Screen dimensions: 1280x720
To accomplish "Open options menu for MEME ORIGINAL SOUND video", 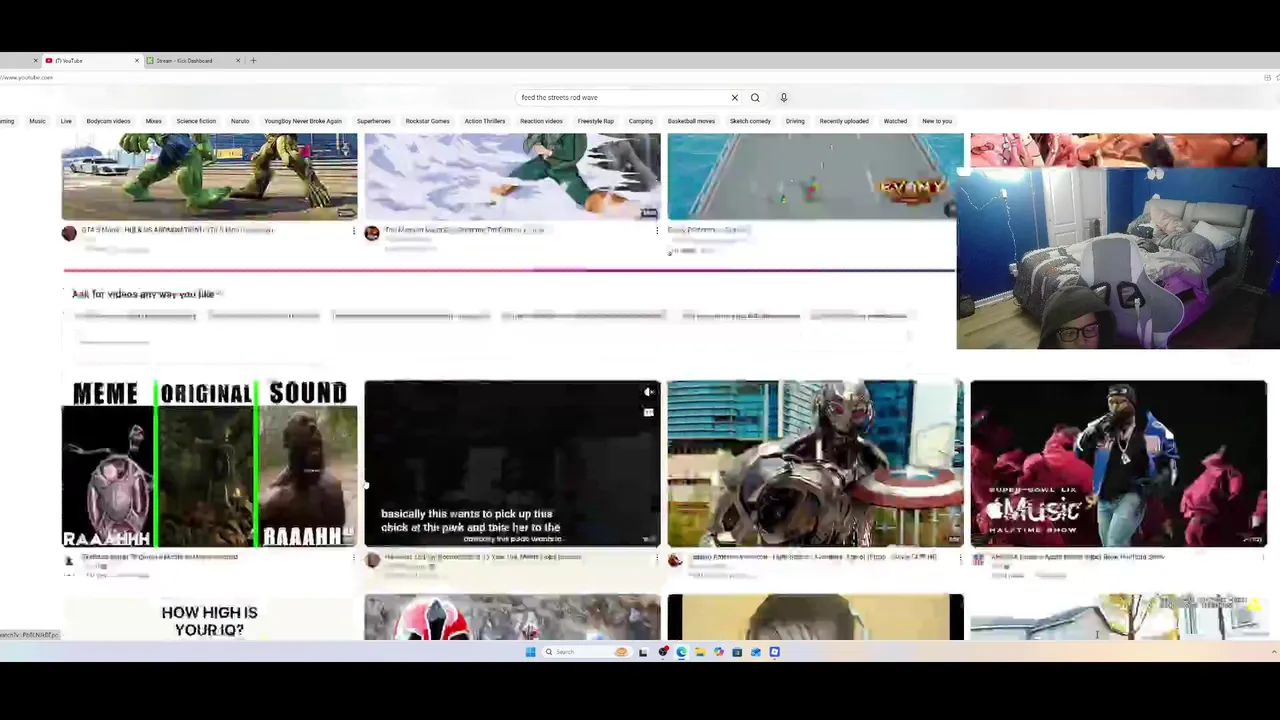I will (x=353, y=559).
